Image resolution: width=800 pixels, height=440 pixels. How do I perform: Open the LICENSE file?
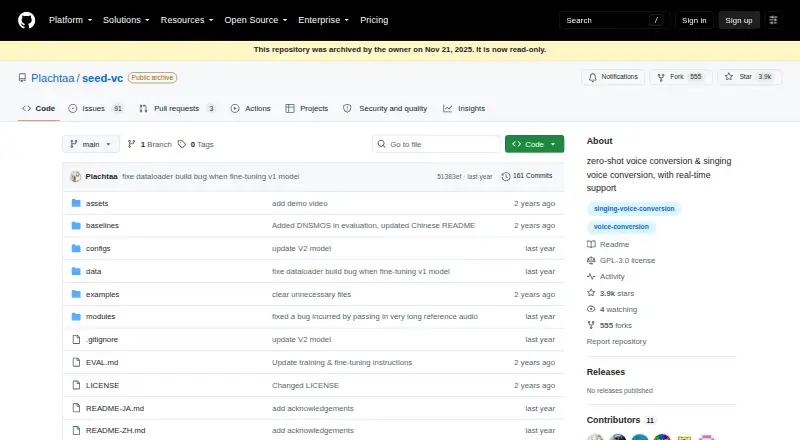pos(103,385)
